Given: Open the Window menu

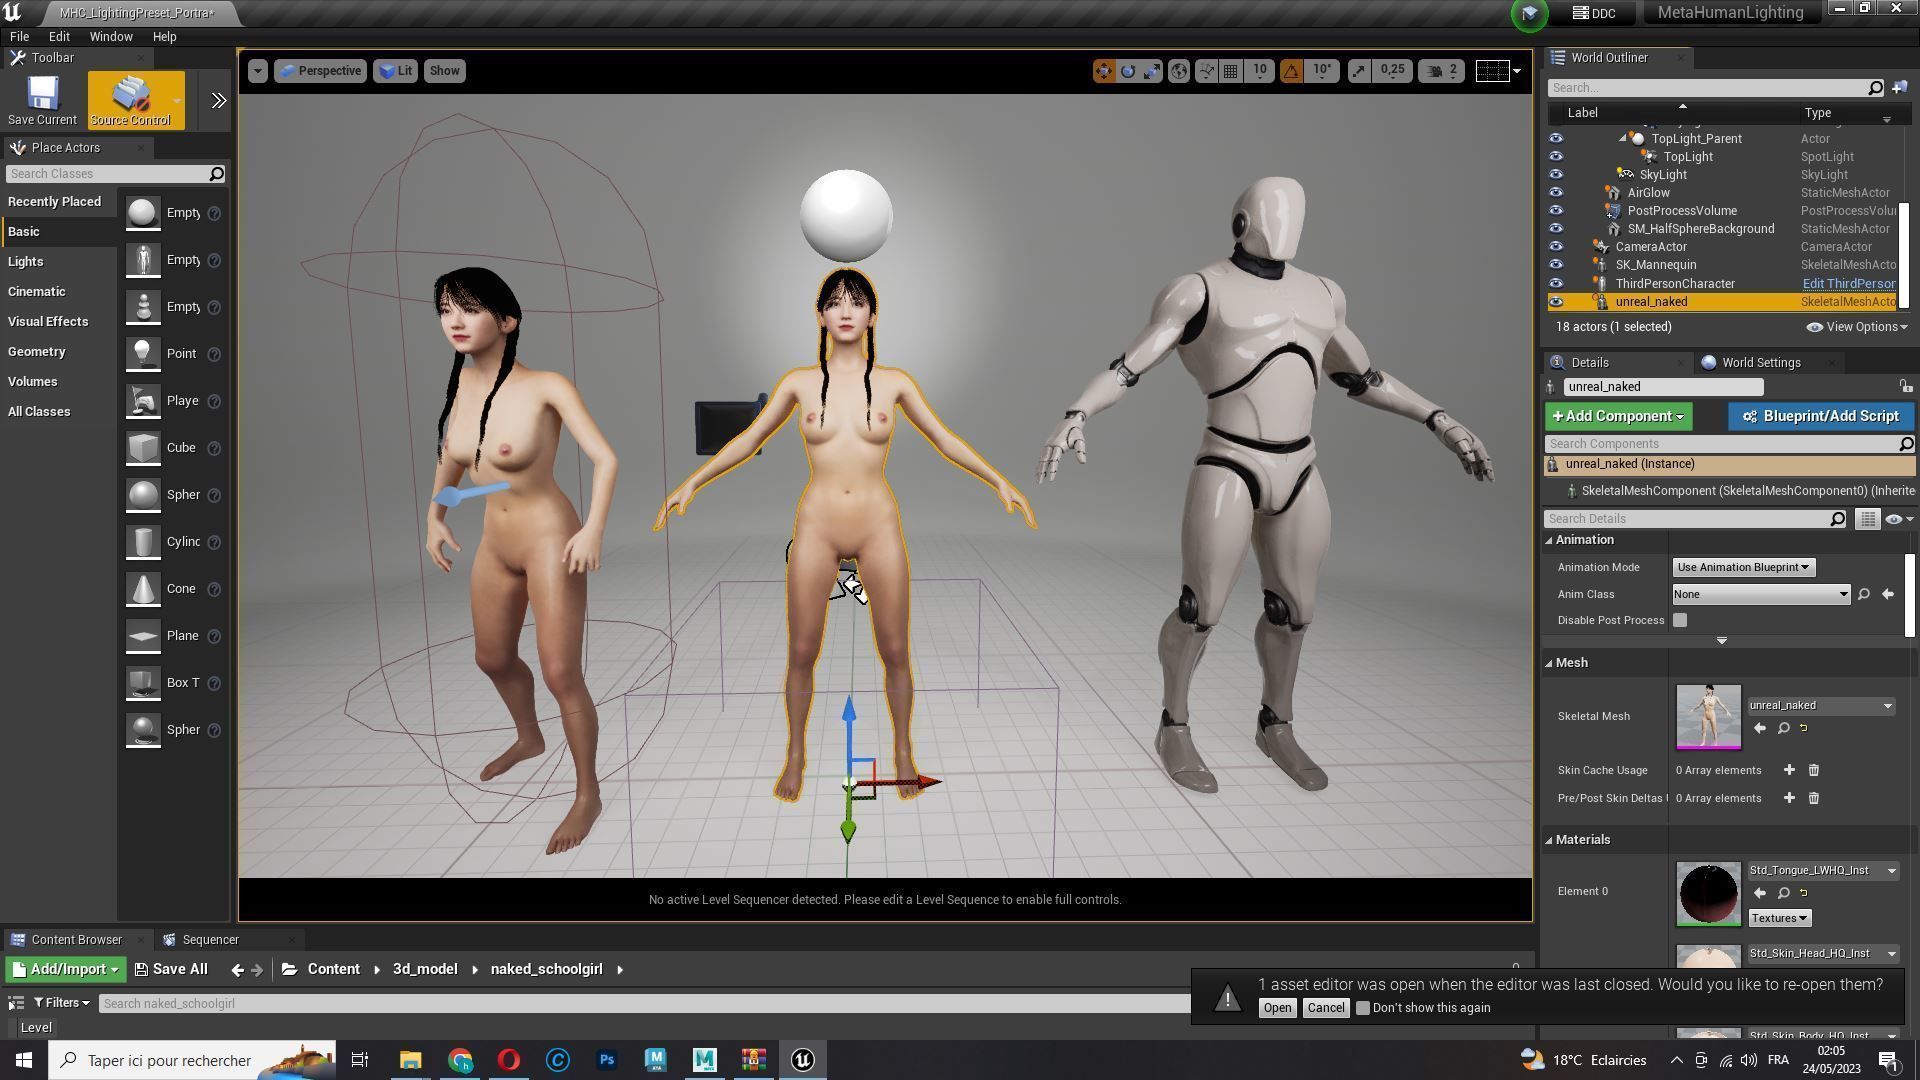Looking at the screenshot, I should point(110,36).
